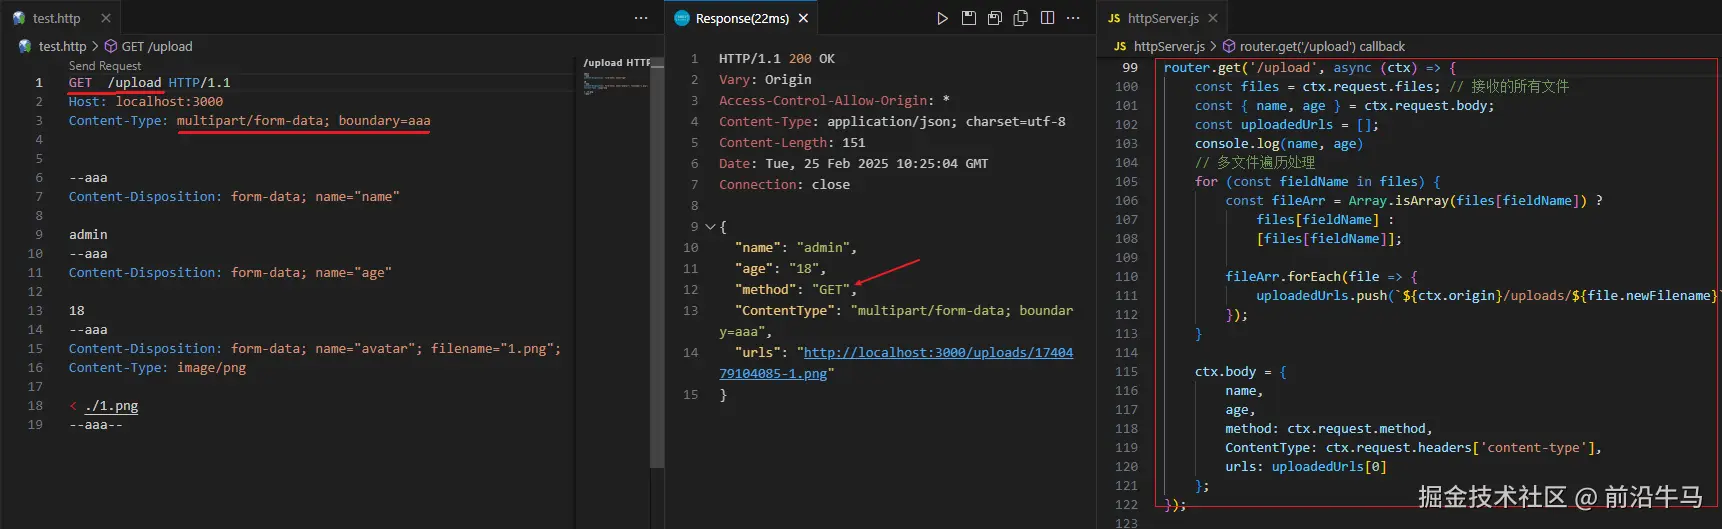
Task: Click the save response body icon
Action: [994, 18]
